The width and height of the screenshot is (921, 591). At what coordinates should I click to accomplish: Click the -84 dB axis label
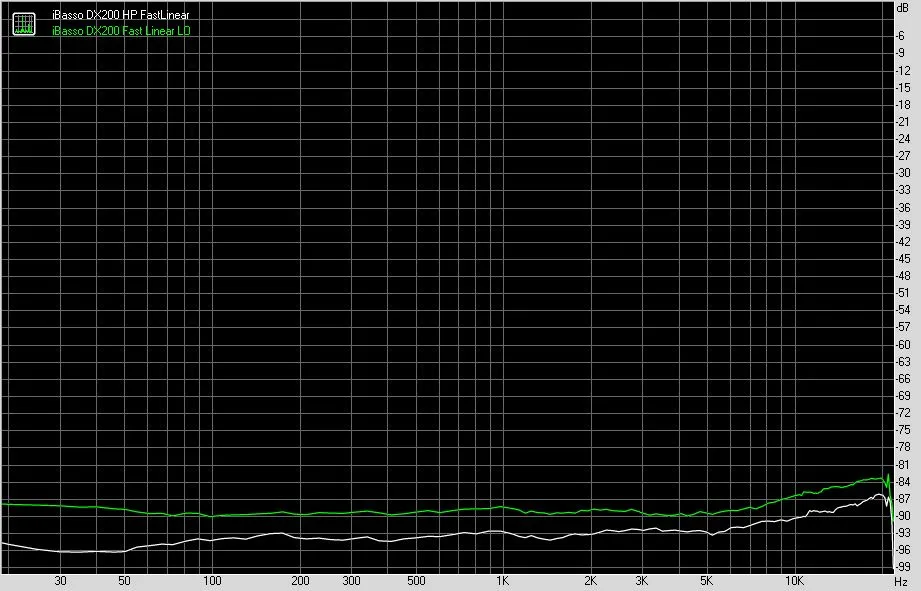[x=903, y=482]
